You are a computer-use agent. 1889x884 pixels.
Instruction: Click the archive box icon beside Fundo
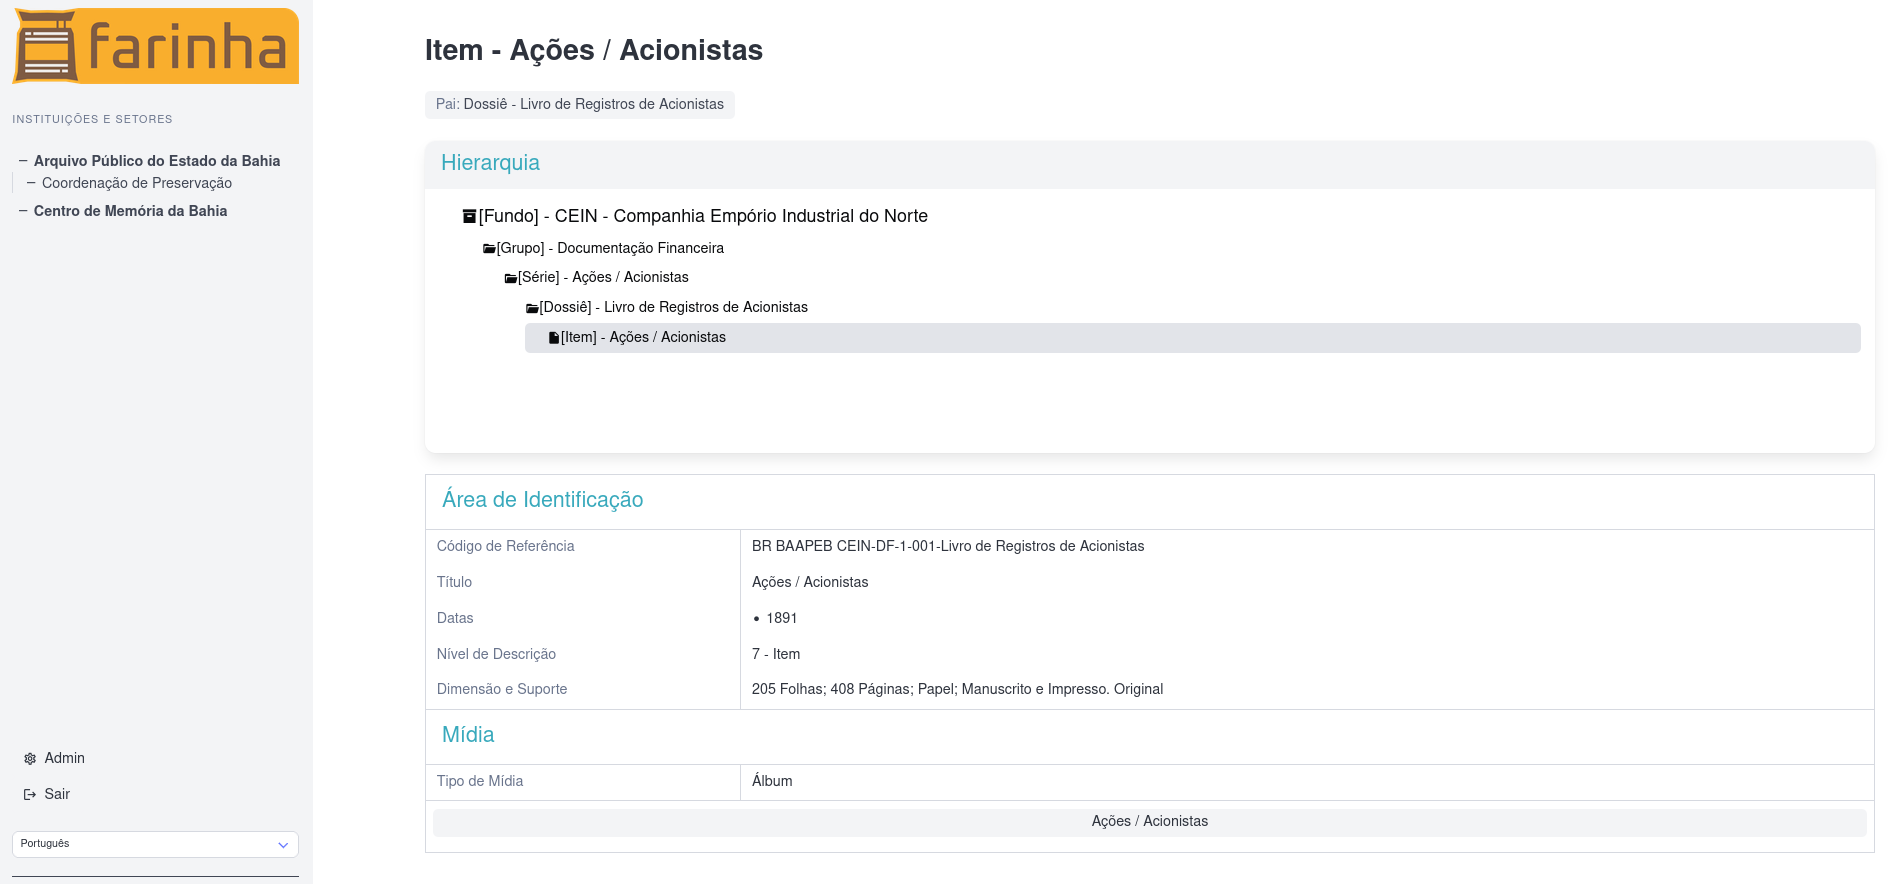tap(469, 216)
